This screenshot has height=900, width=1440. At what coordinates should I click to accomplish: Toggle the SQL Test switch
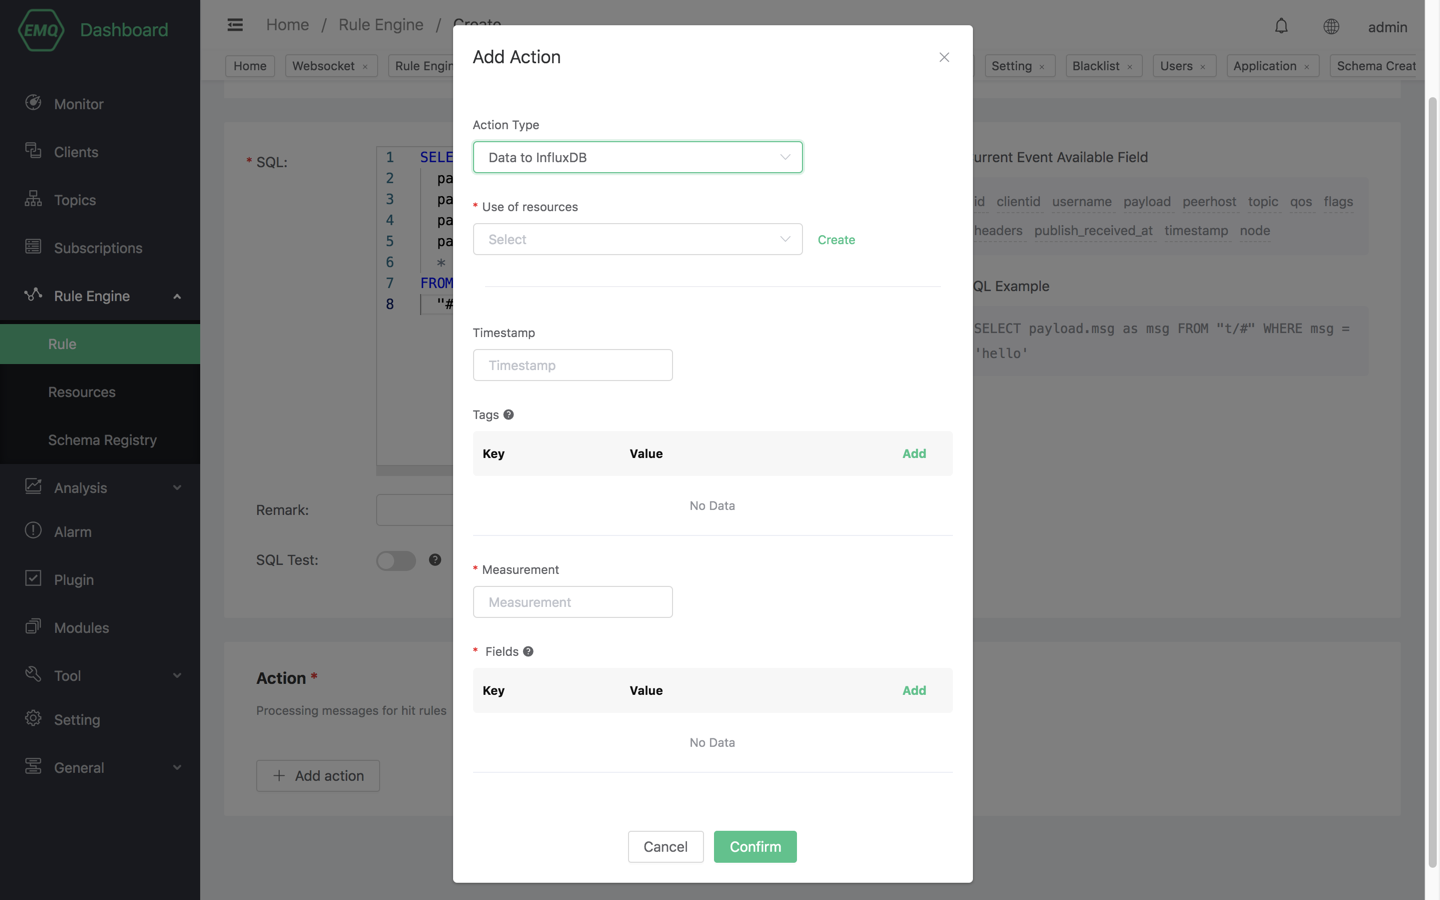[x=396, y=561]
